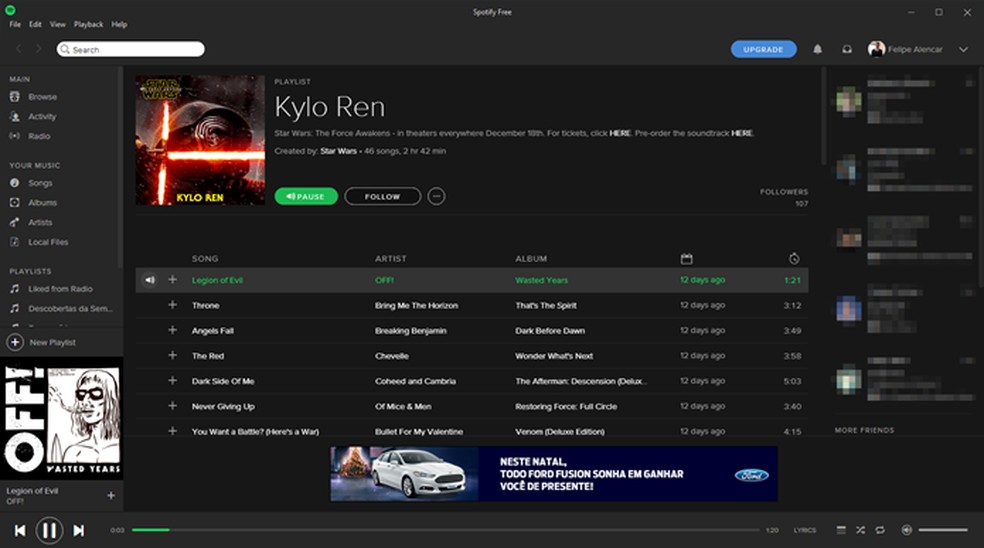Open album Wonder What's Next
Image resolution: width=984 pixels, height=548 pixels.
pos(554,356)
